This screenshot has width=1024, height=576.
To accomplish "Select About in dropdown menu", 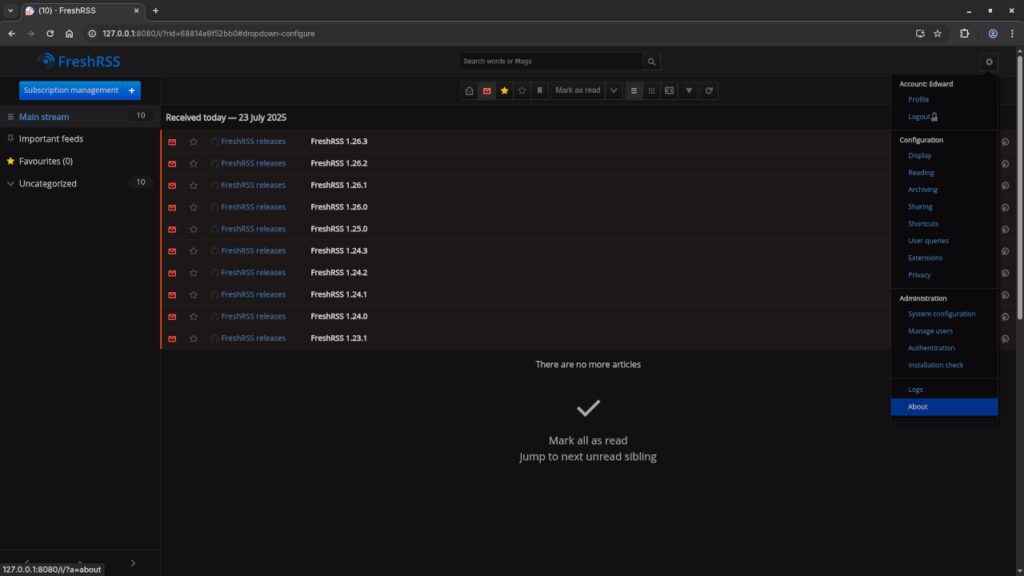I will 944,407.
